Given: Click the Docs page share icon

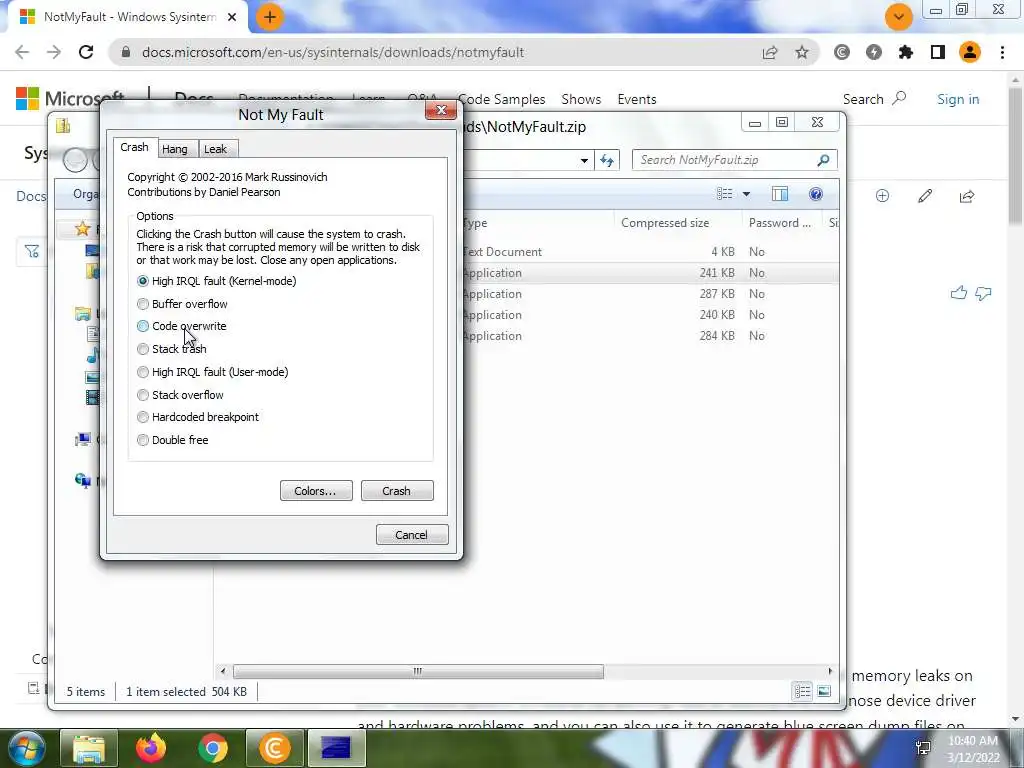Looking at the screenshot, I should (967, 196).
